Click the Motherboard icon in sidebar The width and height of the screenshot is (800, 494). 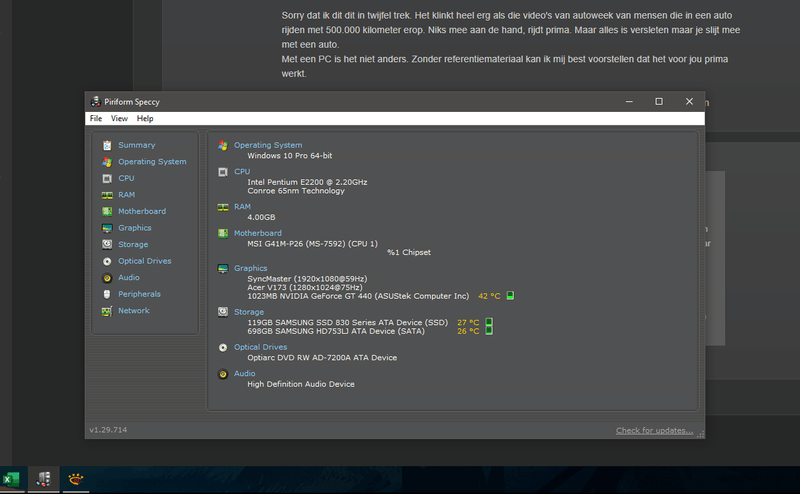tap(107, 211)
